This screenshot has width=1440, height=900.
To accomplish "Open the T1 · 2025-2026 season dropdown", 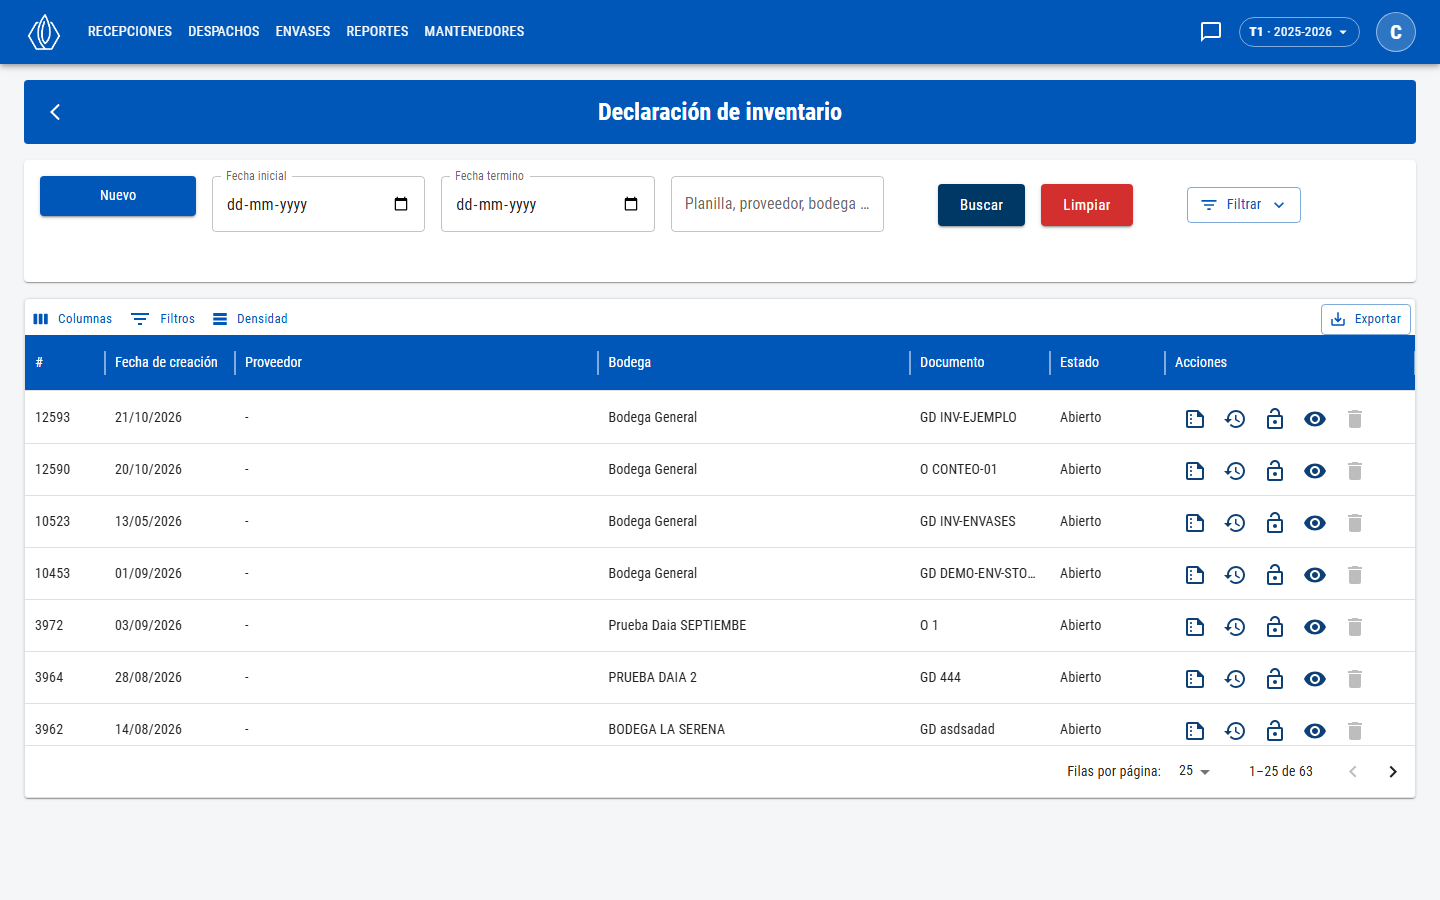I will click(x=1299, y=32).
